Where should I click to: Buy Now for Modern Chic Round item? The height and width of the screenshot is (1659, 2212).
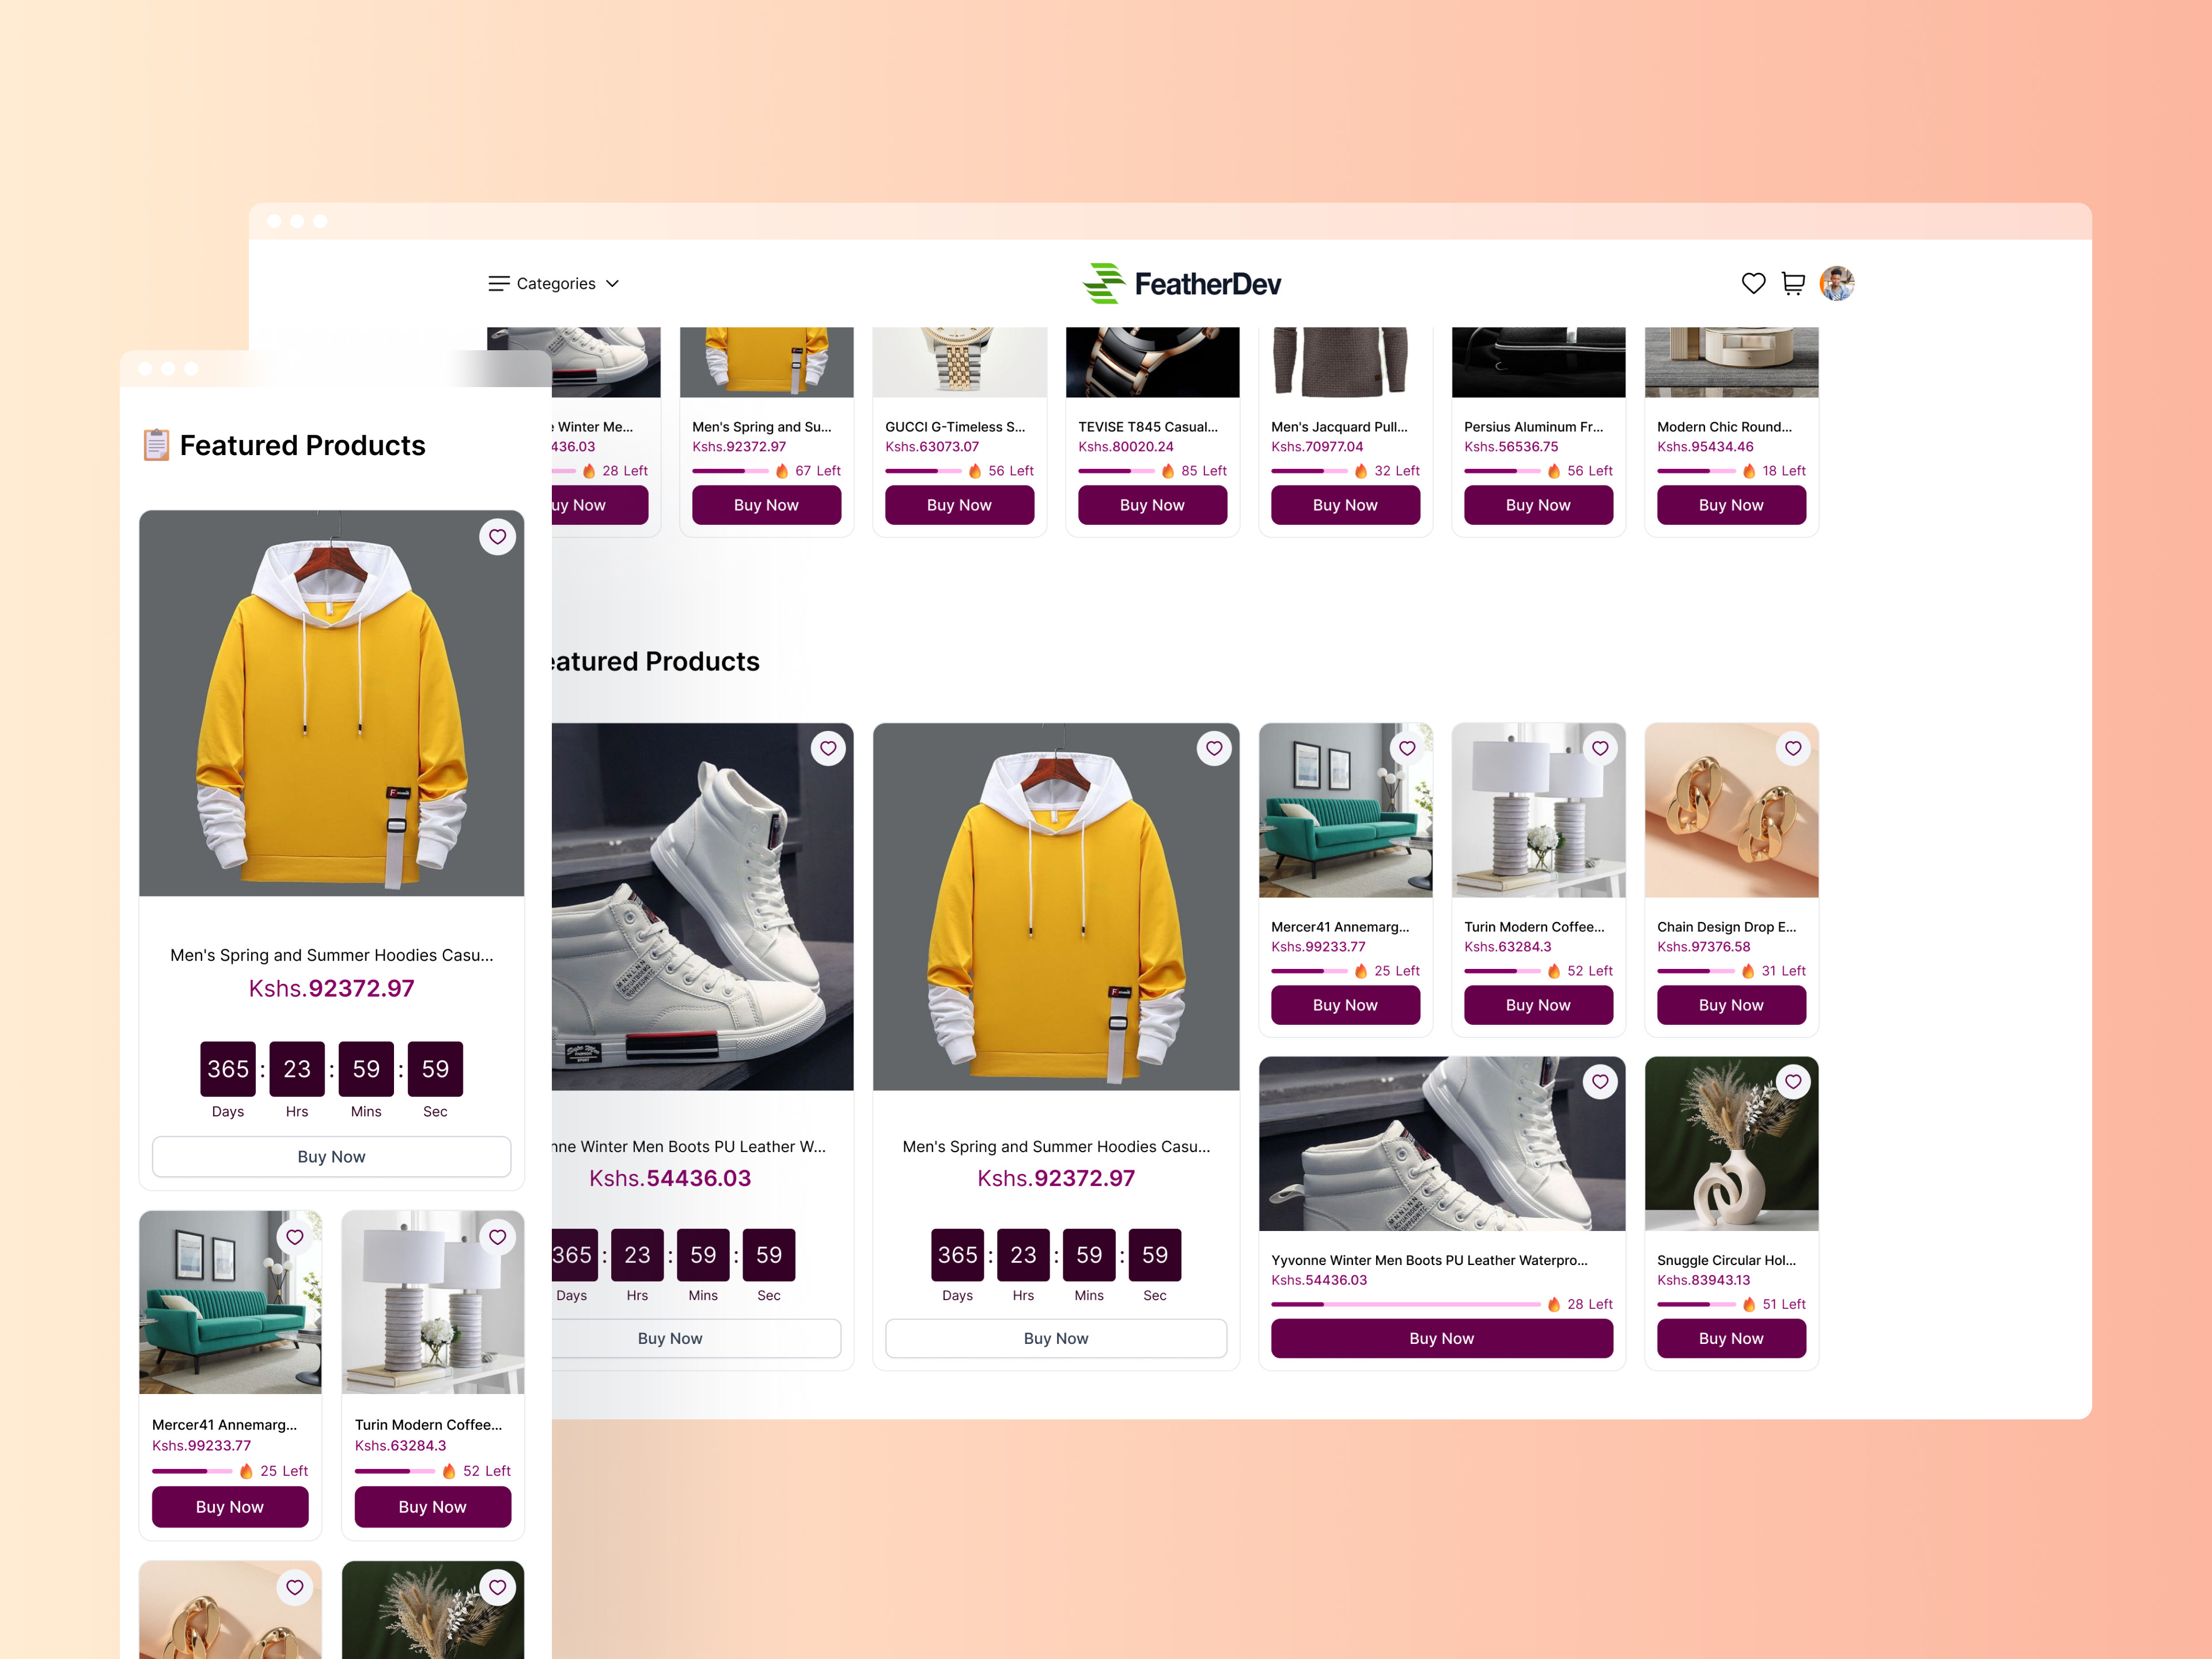click(1731, 505)
